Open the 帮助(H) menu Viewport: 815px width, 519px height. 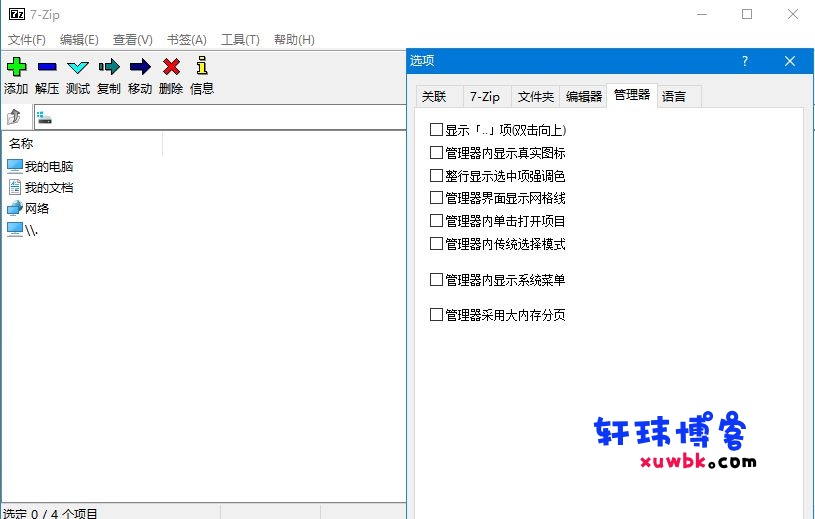tap(294, 40)
